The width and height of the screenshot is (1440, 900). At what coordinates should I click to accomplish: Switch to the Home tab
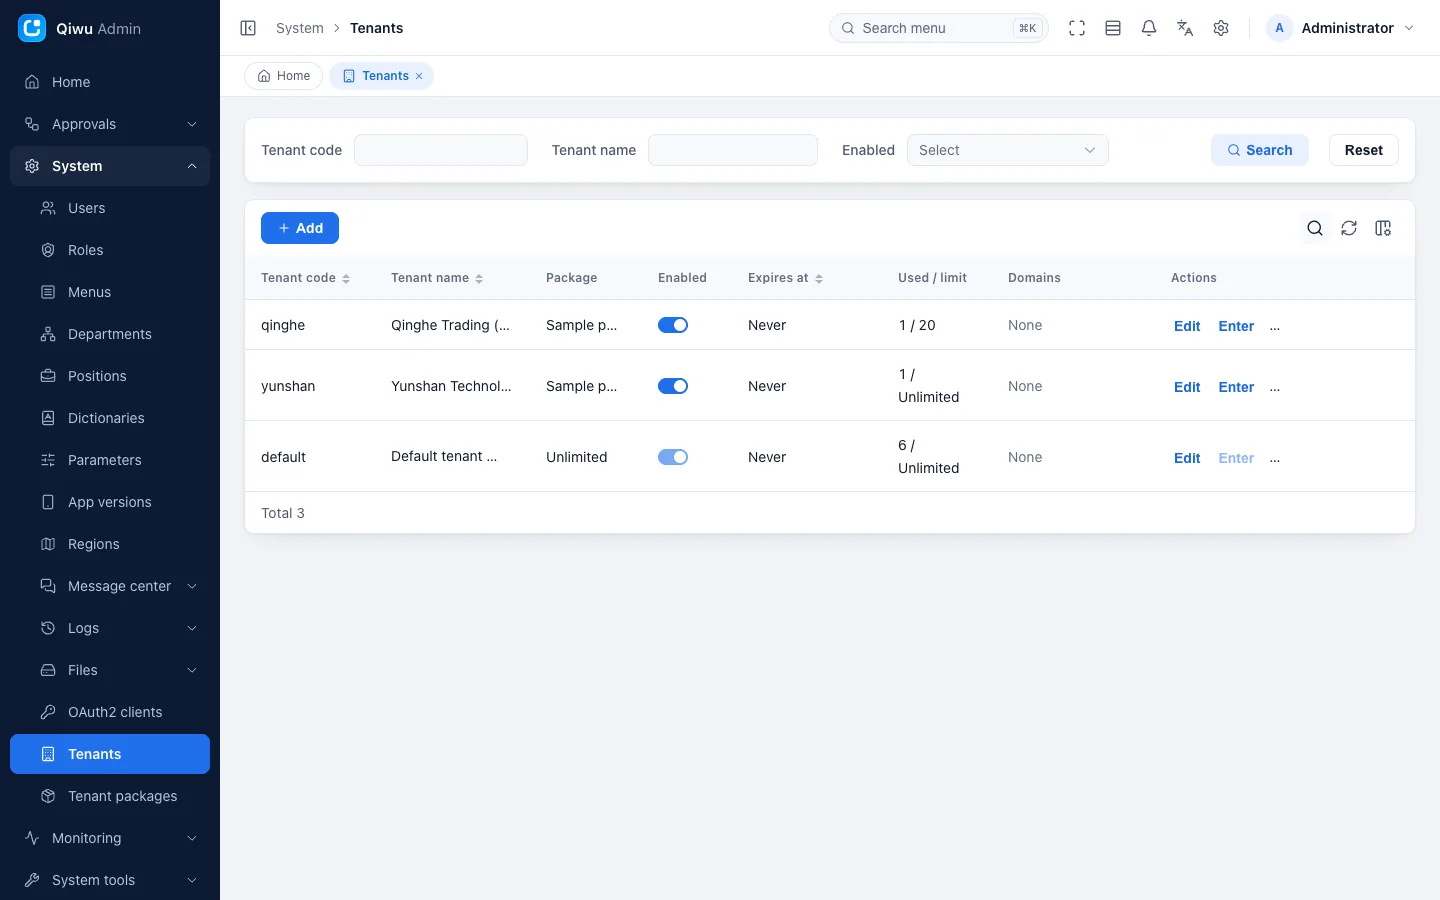tap(284, 76)
